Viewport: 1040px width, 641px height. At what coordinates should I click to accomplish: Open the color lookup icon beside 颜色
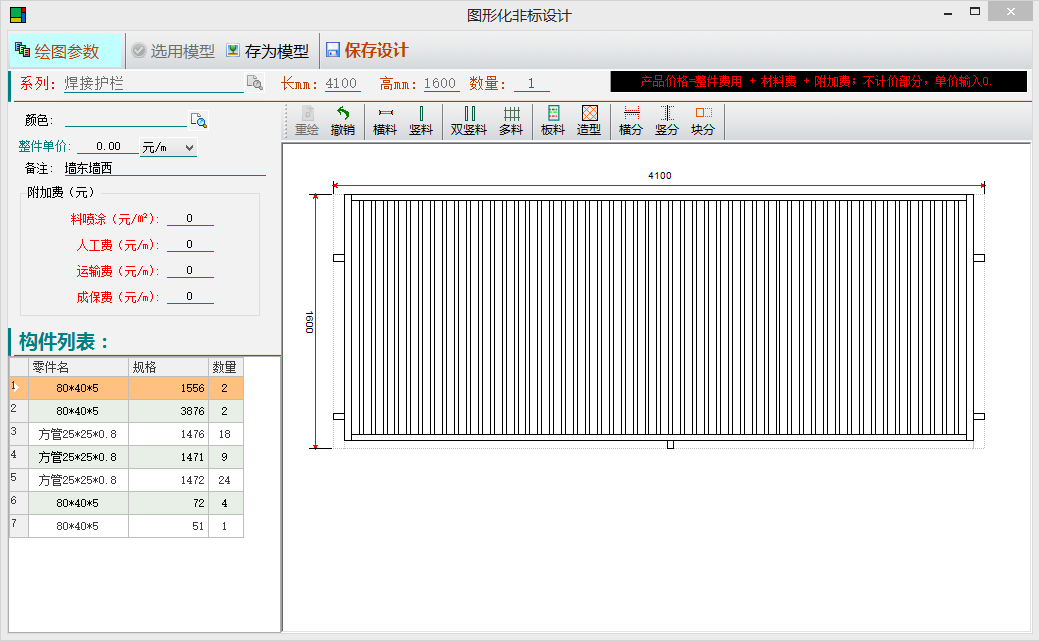click(199, 120)
